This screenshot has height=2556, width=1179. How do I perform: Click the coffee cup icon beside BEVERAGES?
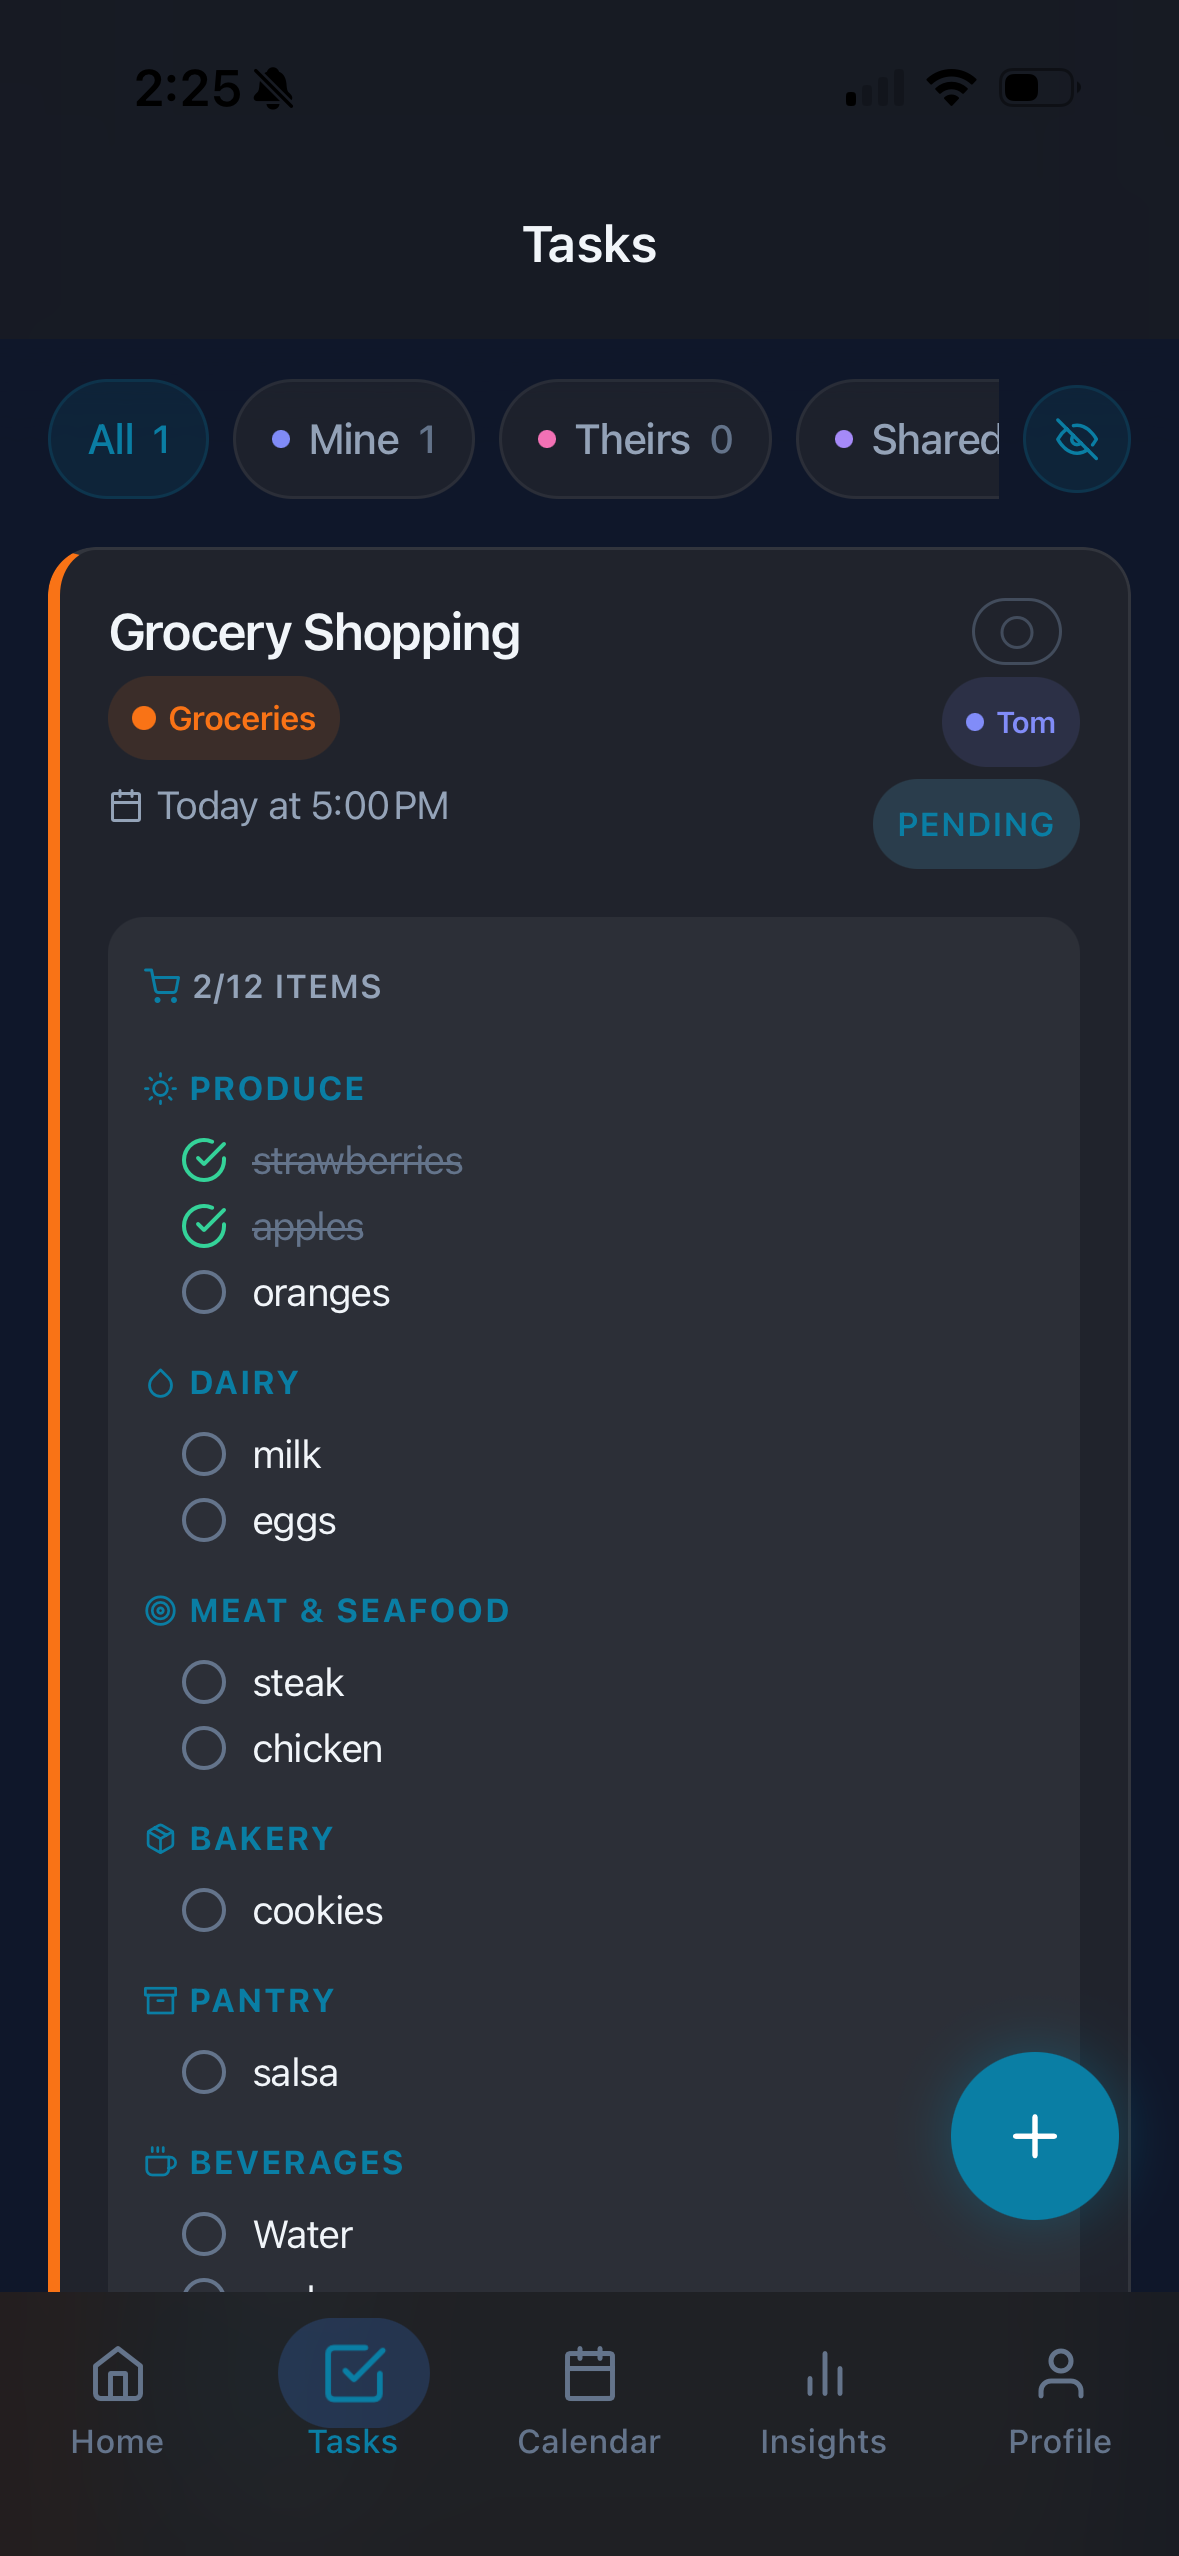(x=159, y=2162)
